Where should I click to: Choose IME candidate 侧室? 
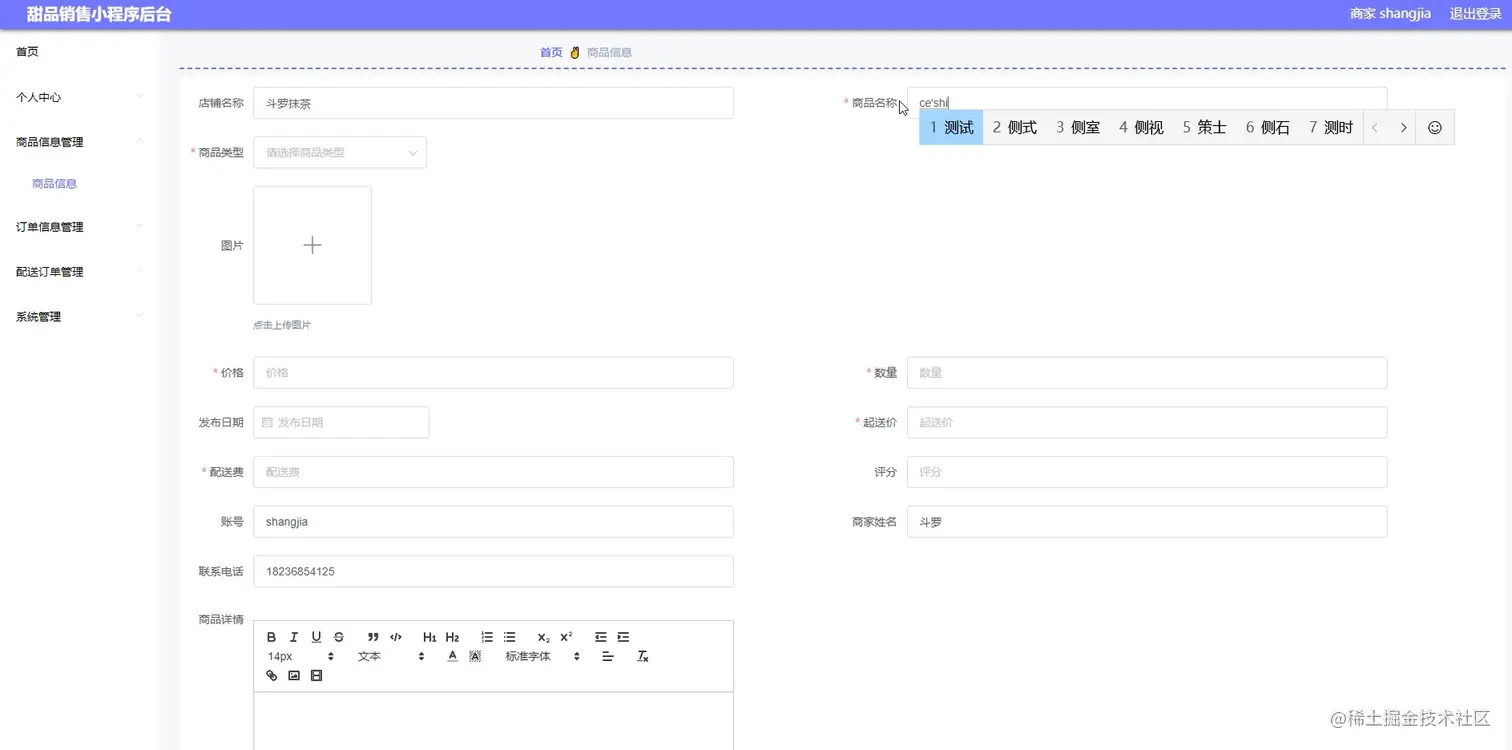click(x=1078, y=127)
